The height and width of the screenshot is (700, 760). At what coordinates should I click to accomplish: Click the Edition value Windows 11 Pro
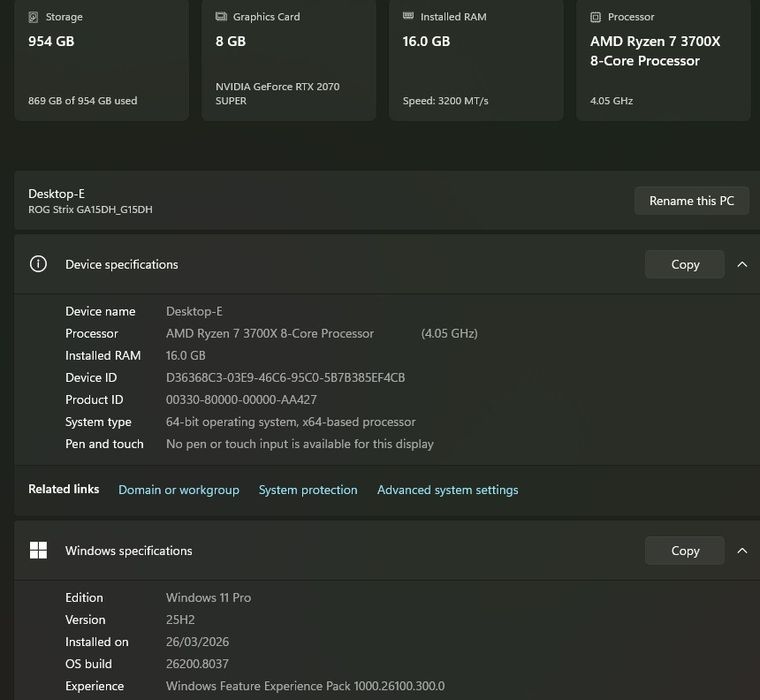pyautogui.click(x=208, y=598)
